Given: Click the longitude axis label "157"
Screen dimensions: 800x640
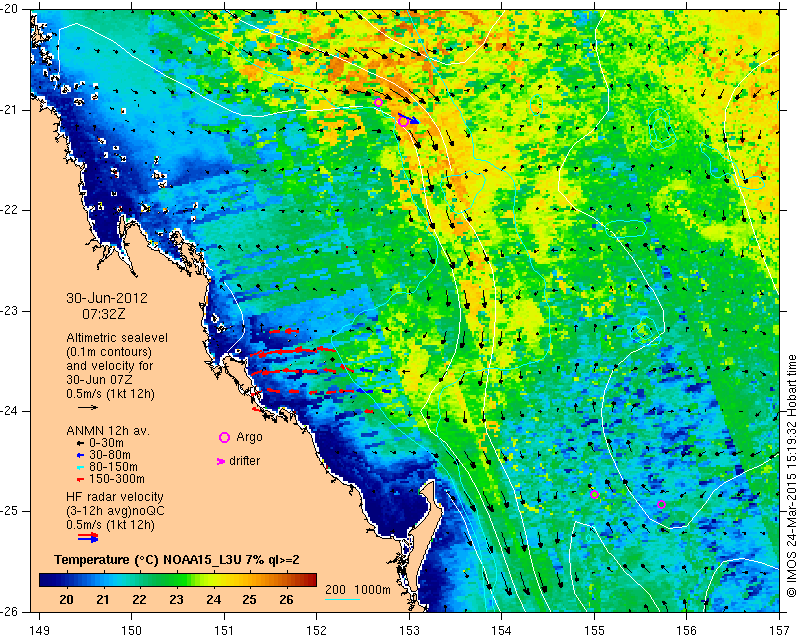Looking at the screenshot, I should click(x=780, y=631).
